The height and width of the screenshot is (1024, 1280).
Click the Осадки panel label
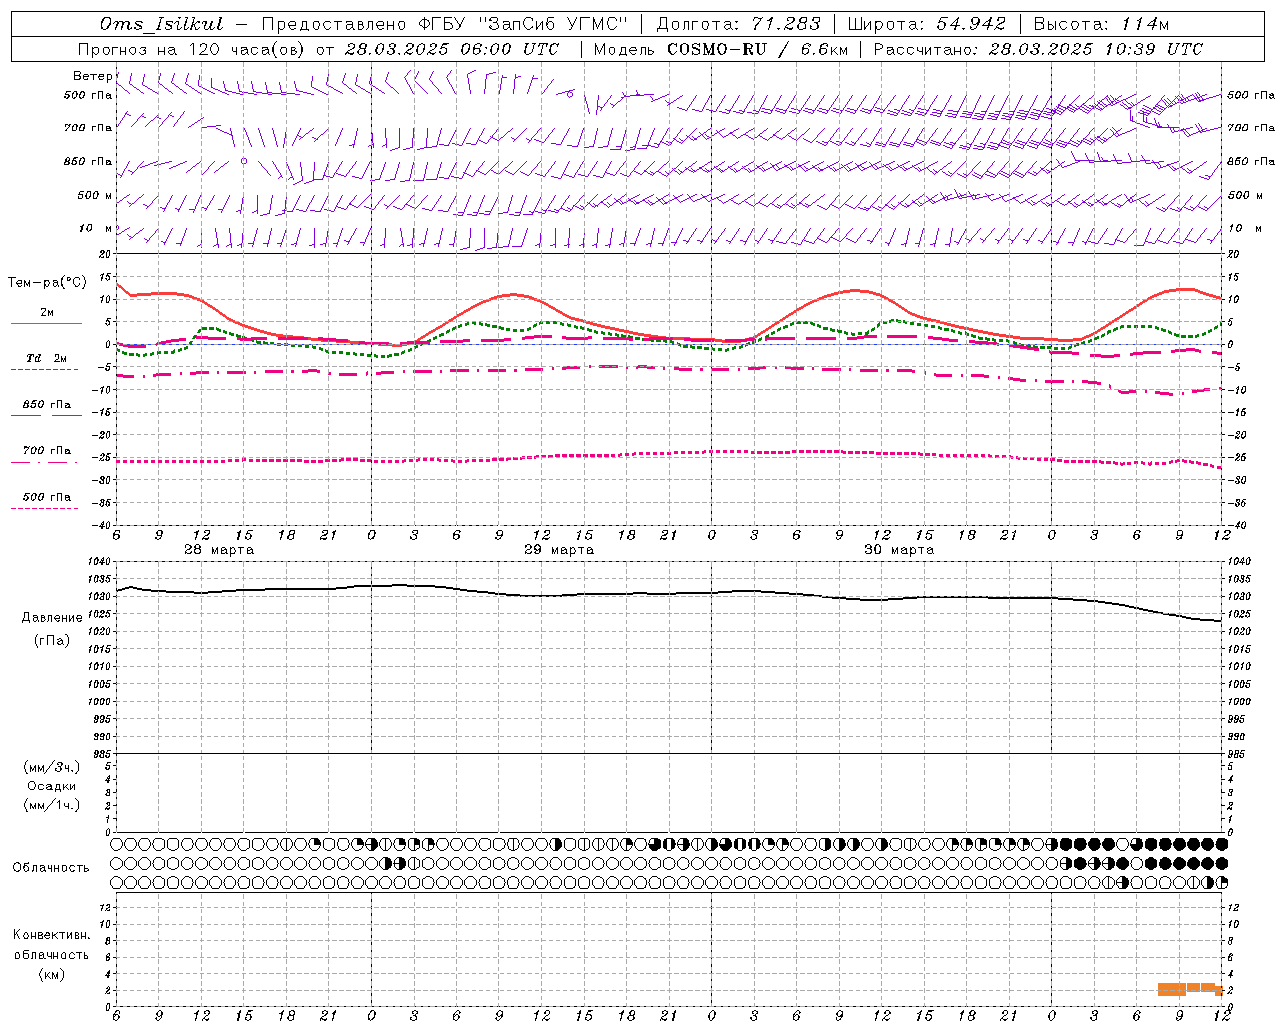click(x=51, y=786)
